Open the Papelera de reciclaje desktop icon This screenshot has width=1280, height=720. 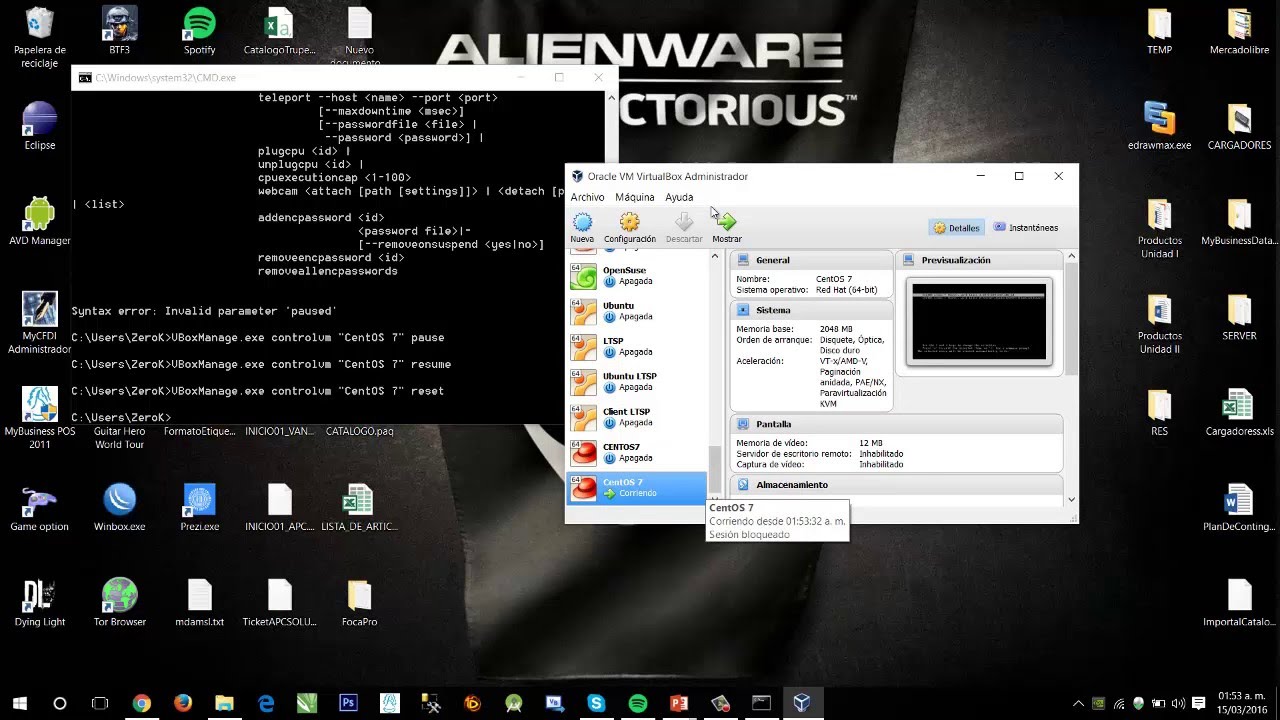[x=40, y=38]
